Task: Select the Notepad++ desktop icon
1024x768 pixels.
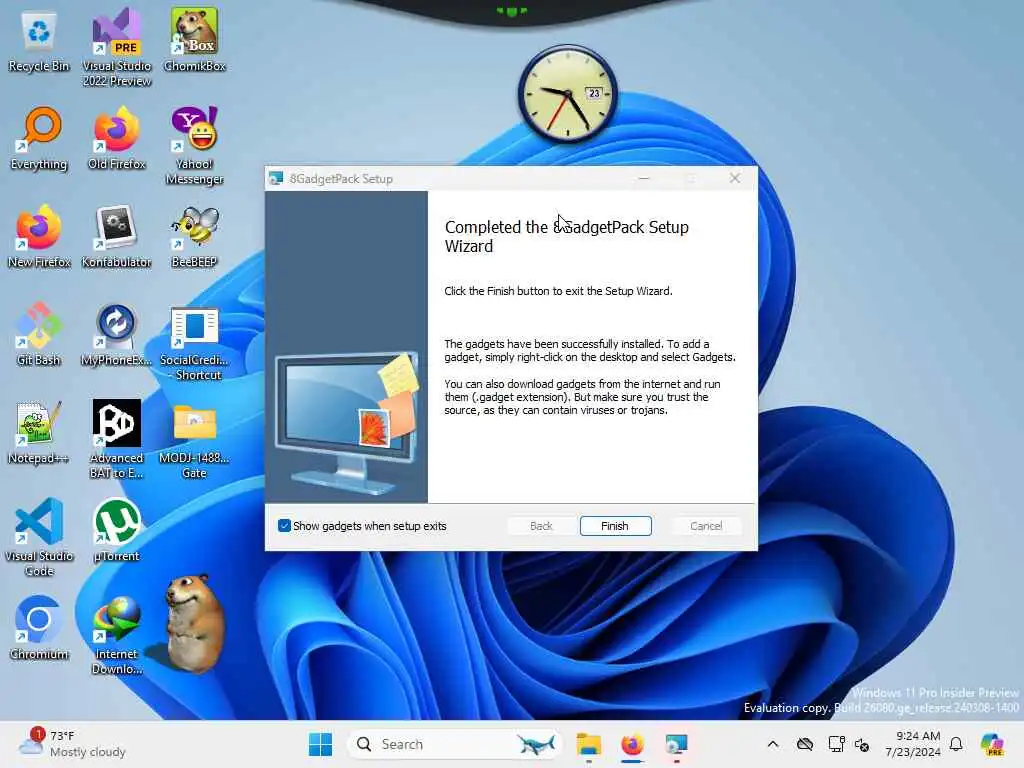Action: (39, 432)
